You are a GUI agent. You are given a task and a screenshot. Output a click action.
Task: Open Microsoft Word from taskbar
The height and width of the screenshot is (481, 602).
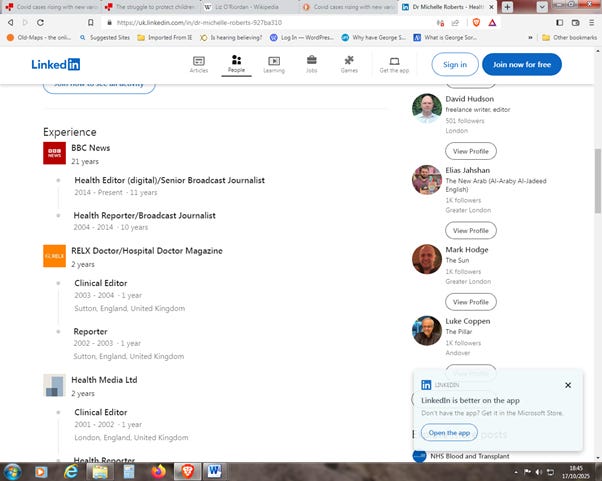pos(215,471)
